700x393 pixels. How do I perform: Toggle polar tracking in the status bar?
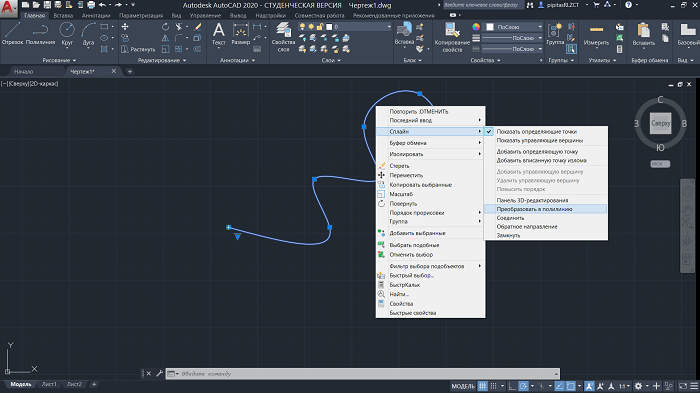(523, 386)
